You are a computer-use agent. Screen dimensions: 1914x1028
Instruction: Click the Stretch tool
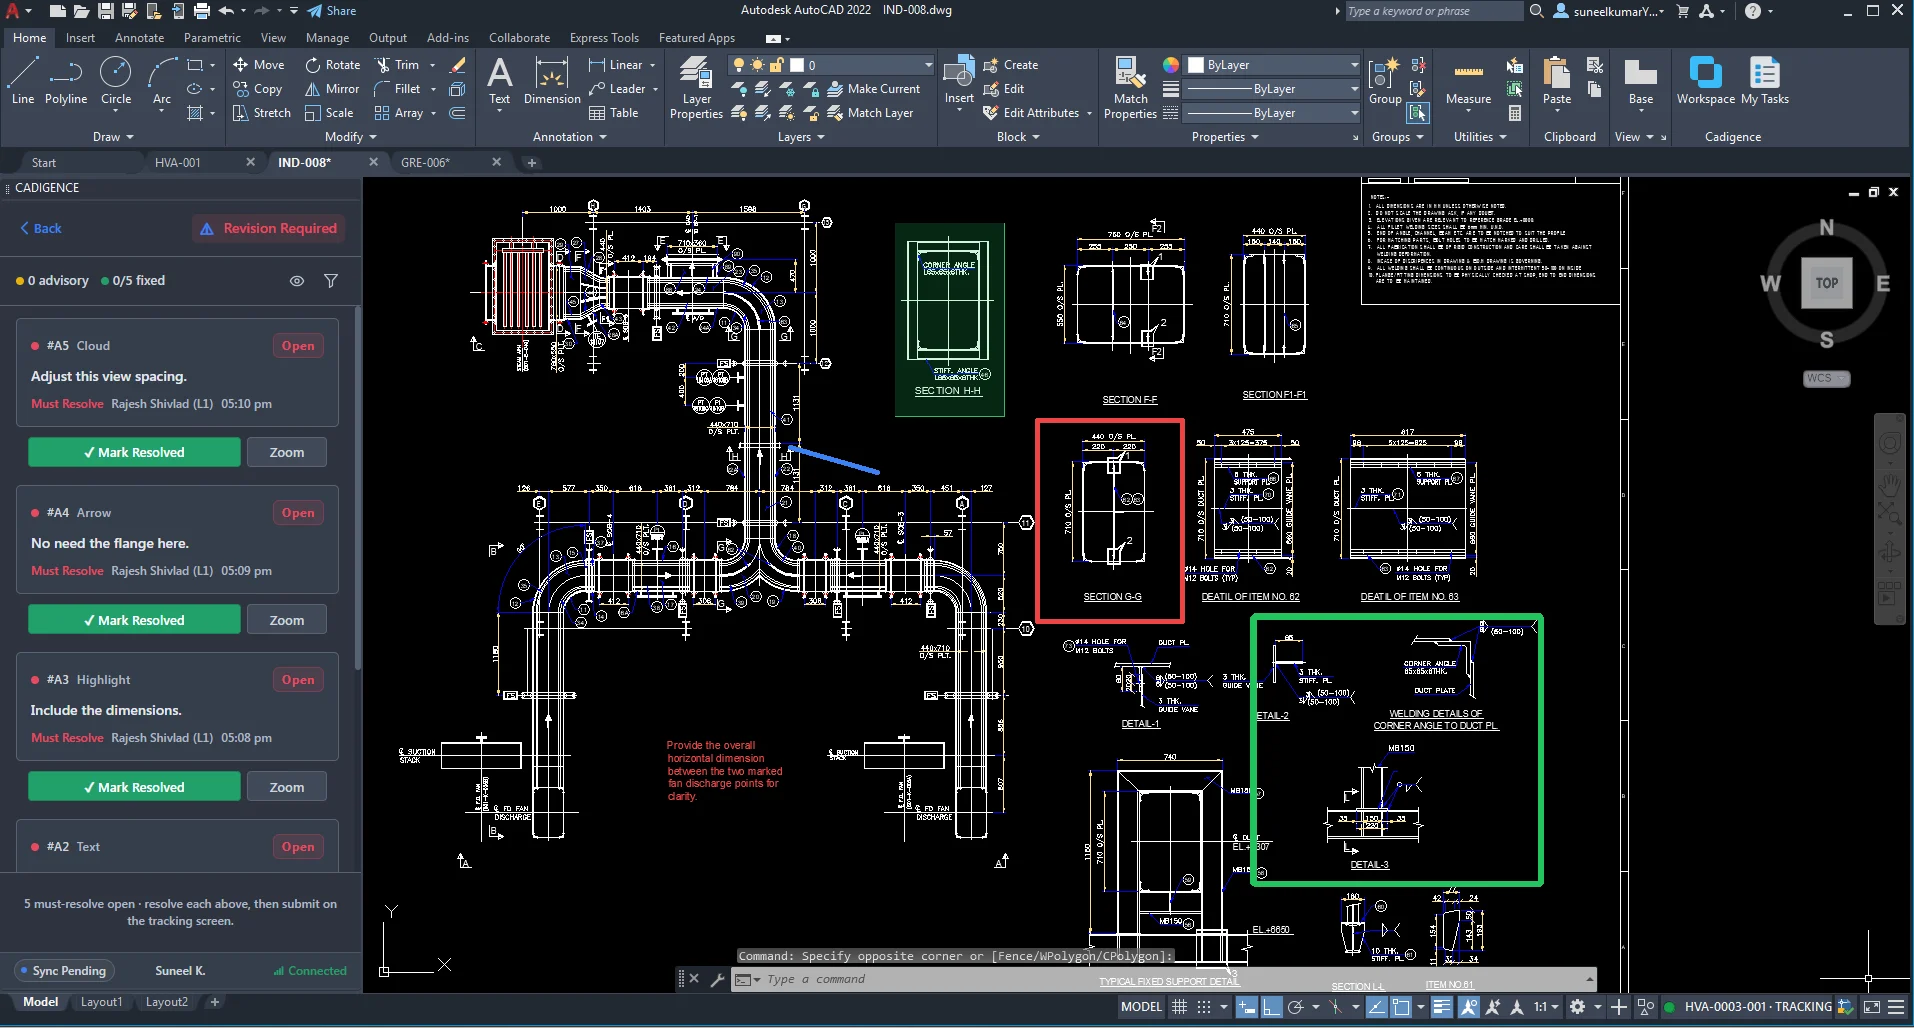click(262, 113)
